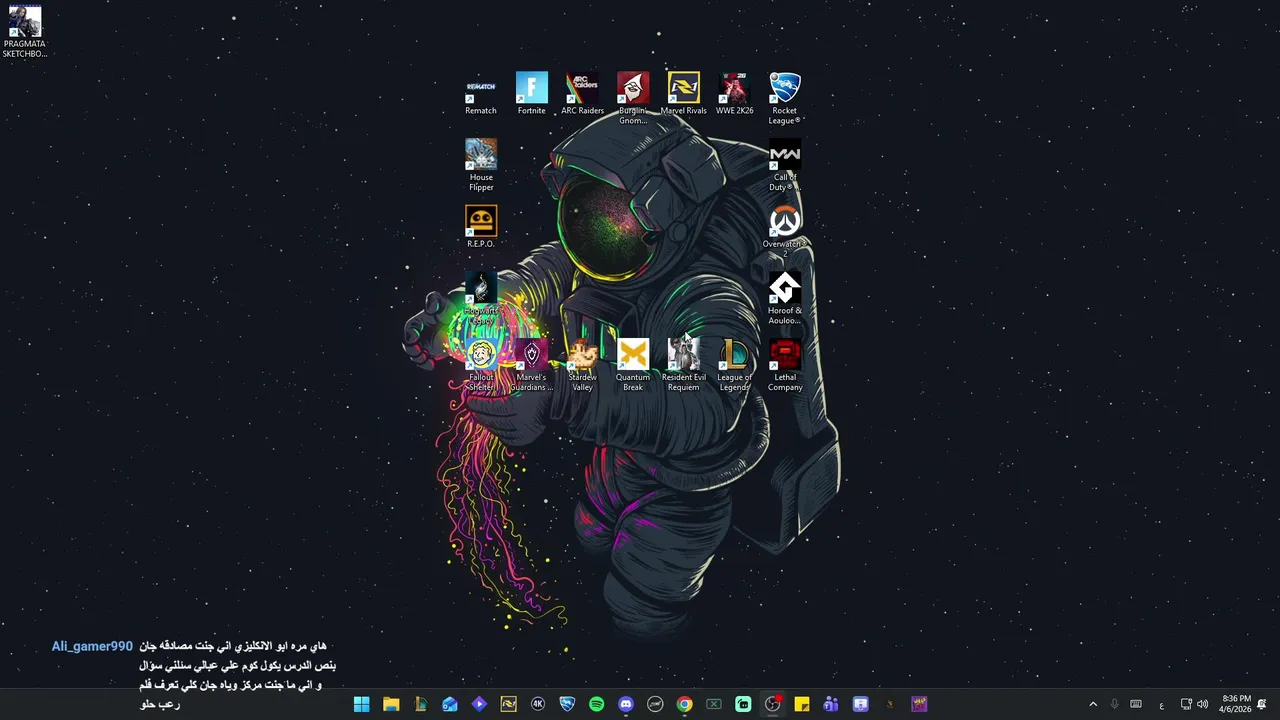The height and width of the screenshot is (720, 1280).
Task: Switch to Google Chrome on the taskbar
Action: coord(684,704)
